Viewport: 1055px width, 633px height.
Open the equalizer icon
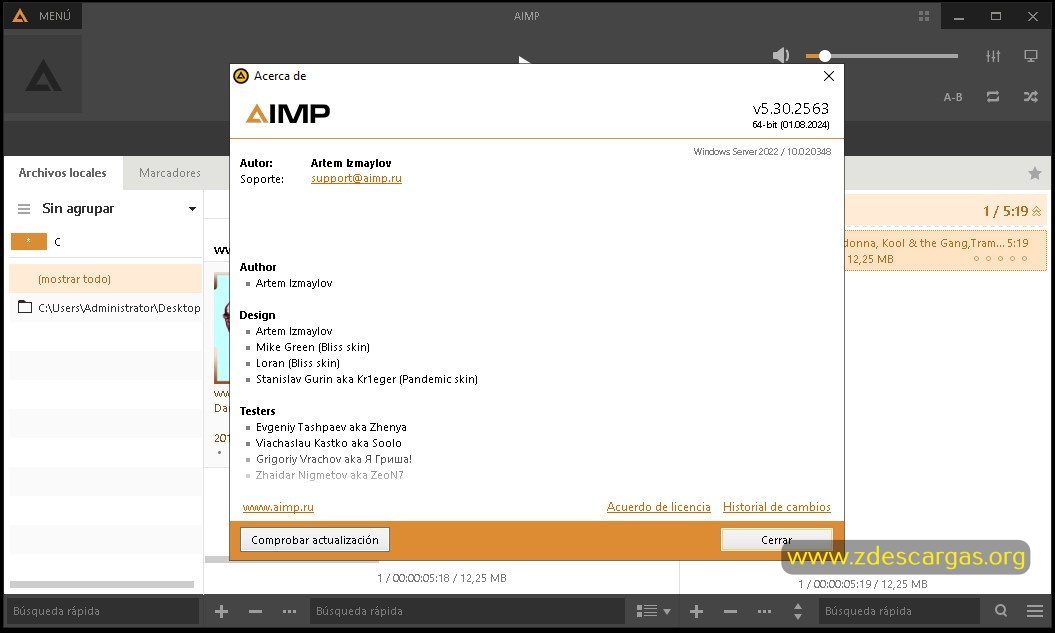[993, 56]
